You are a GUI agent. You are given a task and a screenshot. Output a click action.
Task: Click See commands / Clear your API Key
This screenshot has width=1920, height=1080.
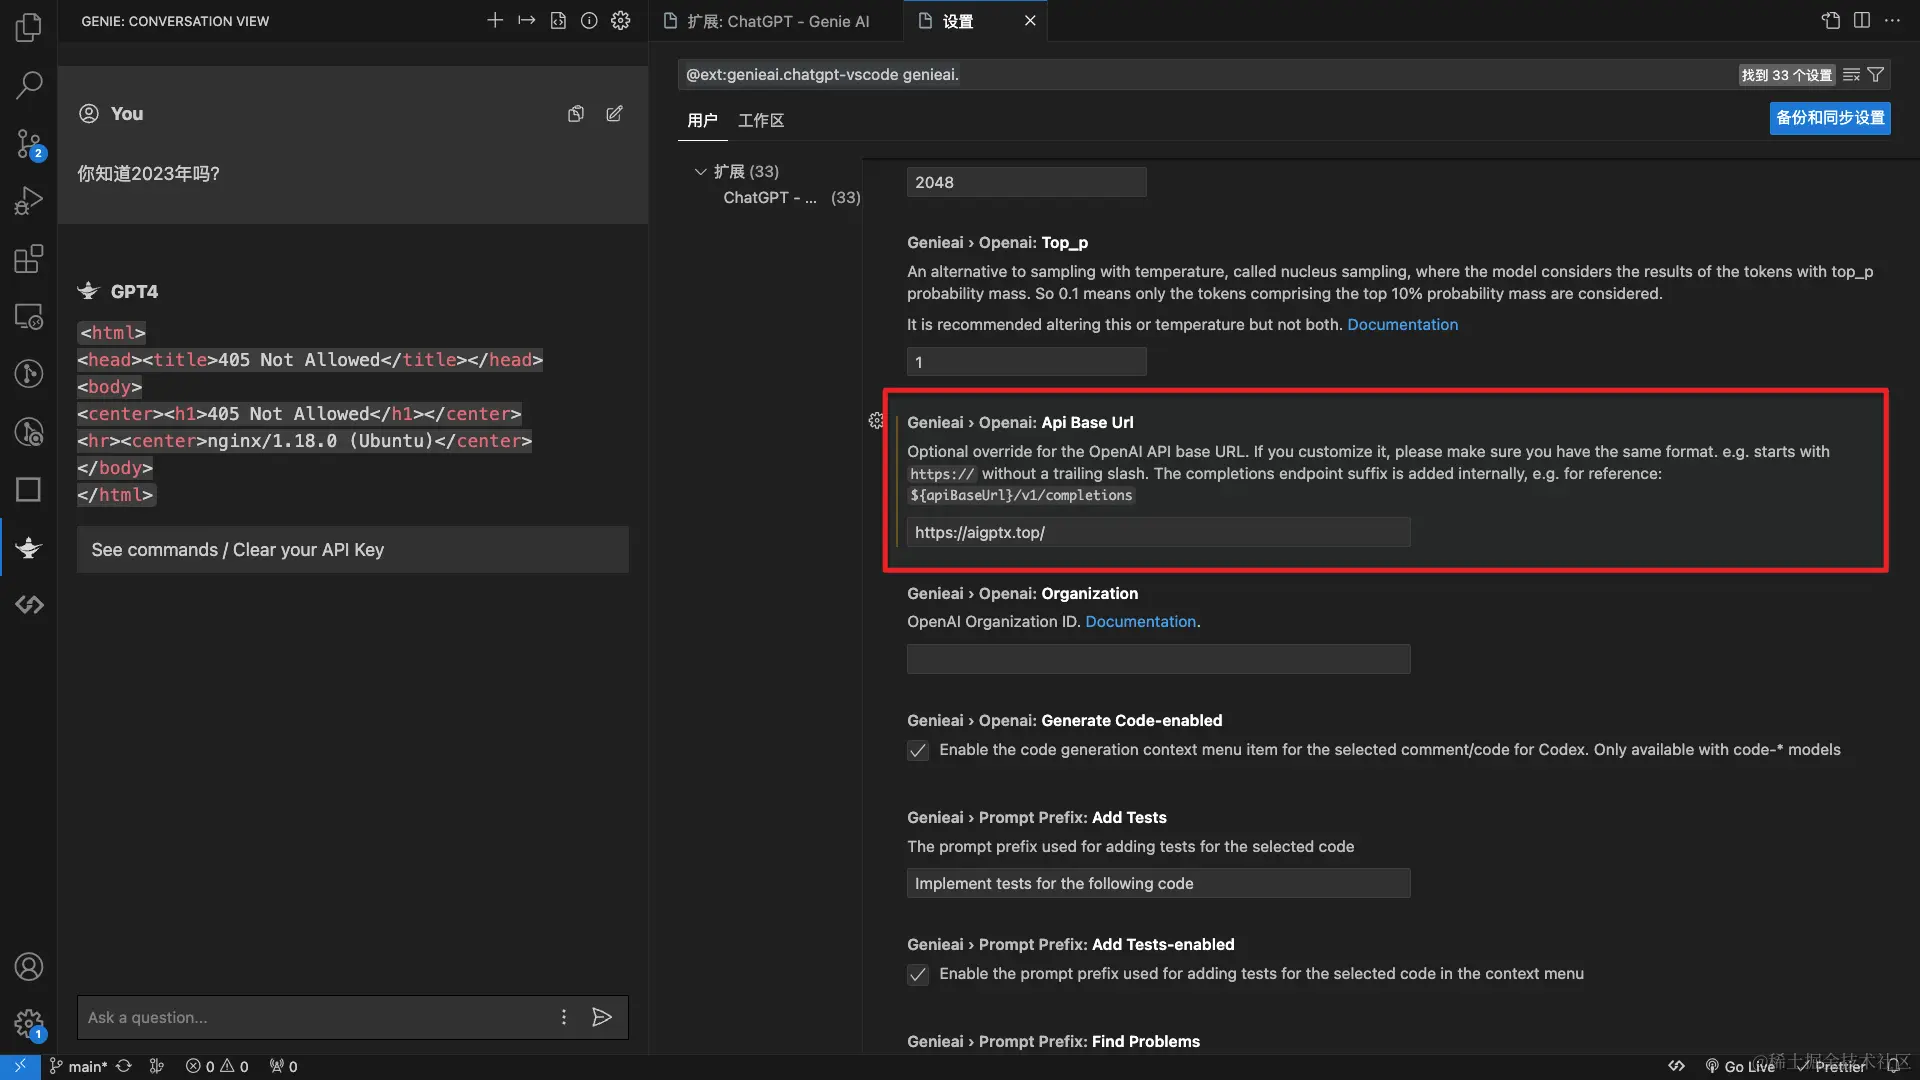tap(353, 550)
